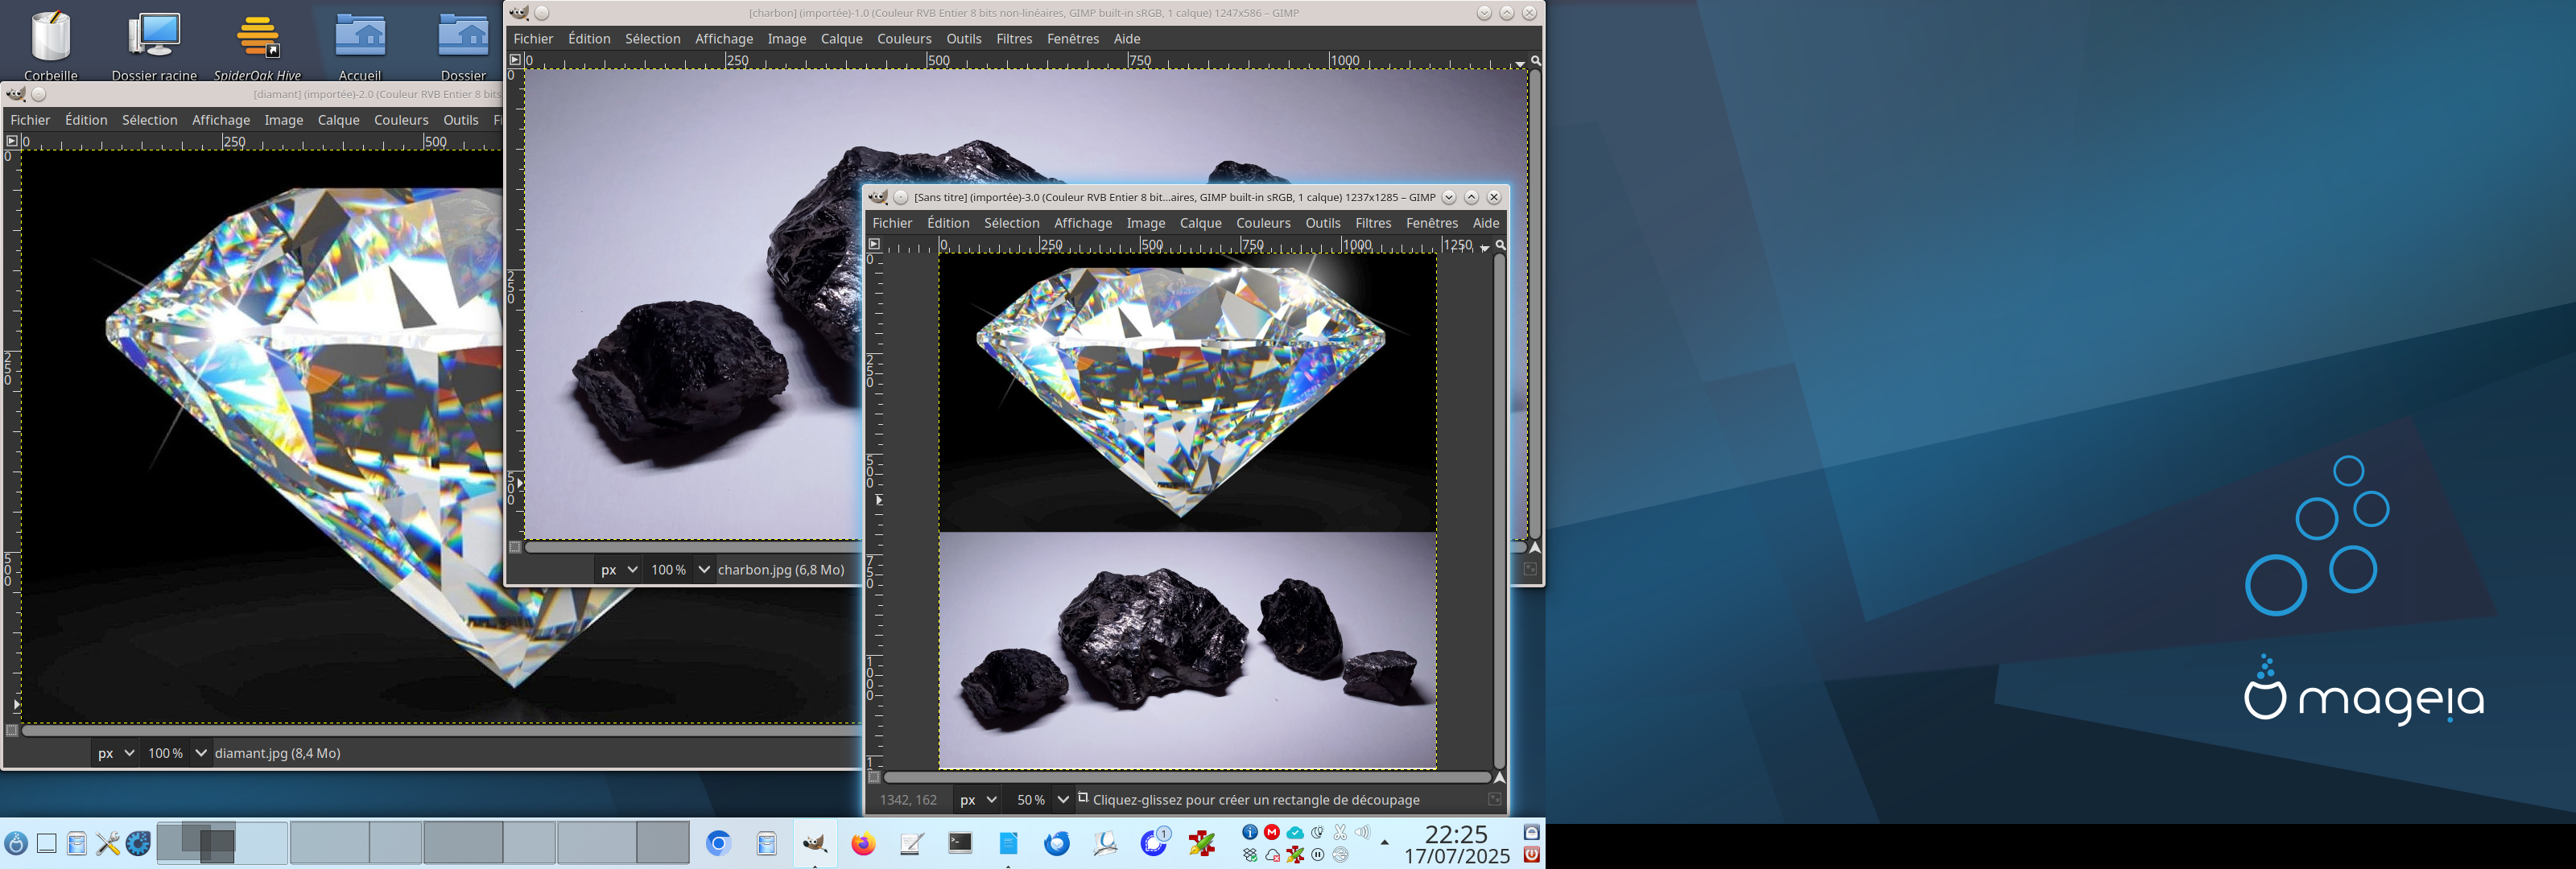This screenshot has height=869, width=2576.
Task: Click Wilber title-bar icon of Sans titre window
Action: pyautogui.click(x=878, y=197)
